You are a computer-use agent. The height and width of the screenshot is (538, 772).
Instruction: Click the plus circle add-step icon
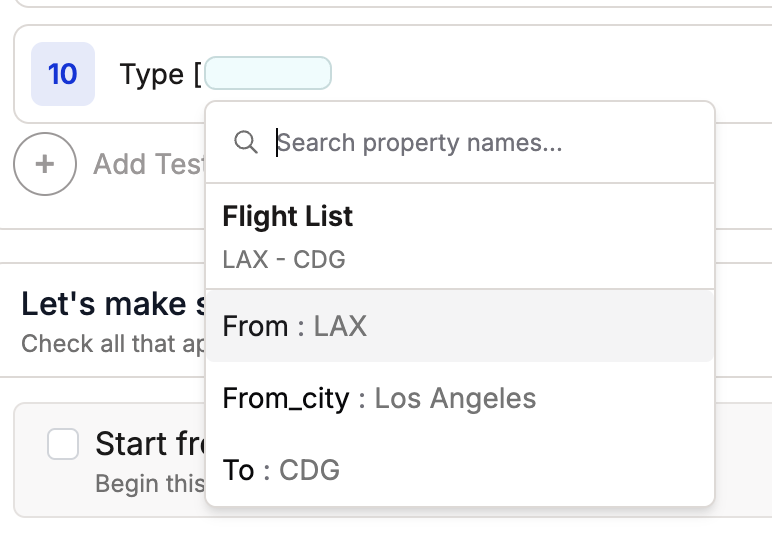click(45, 164)
